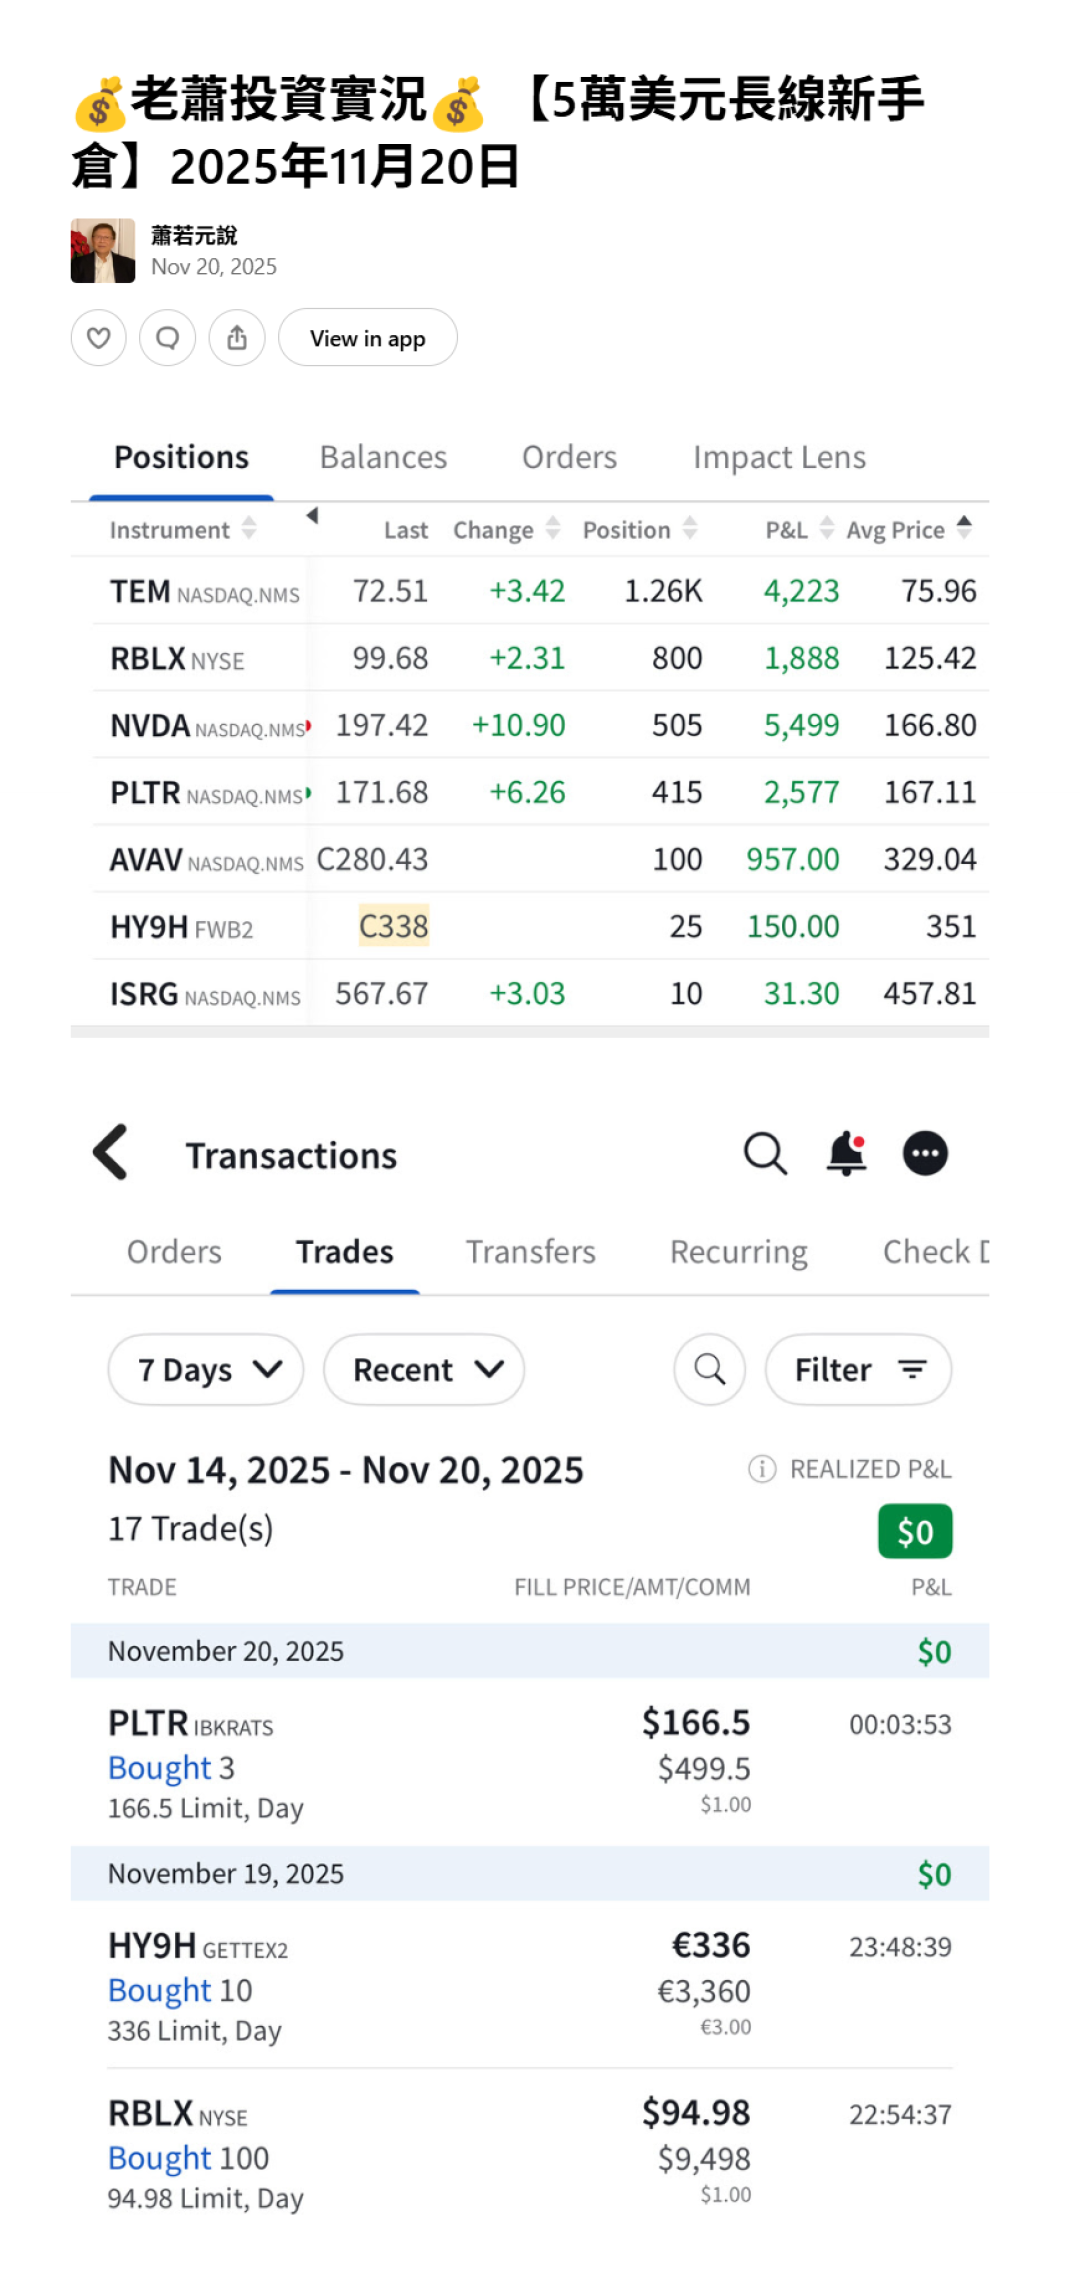Open the Filter button
Screen dimensions: 1080x2278
pos(858,1369)
